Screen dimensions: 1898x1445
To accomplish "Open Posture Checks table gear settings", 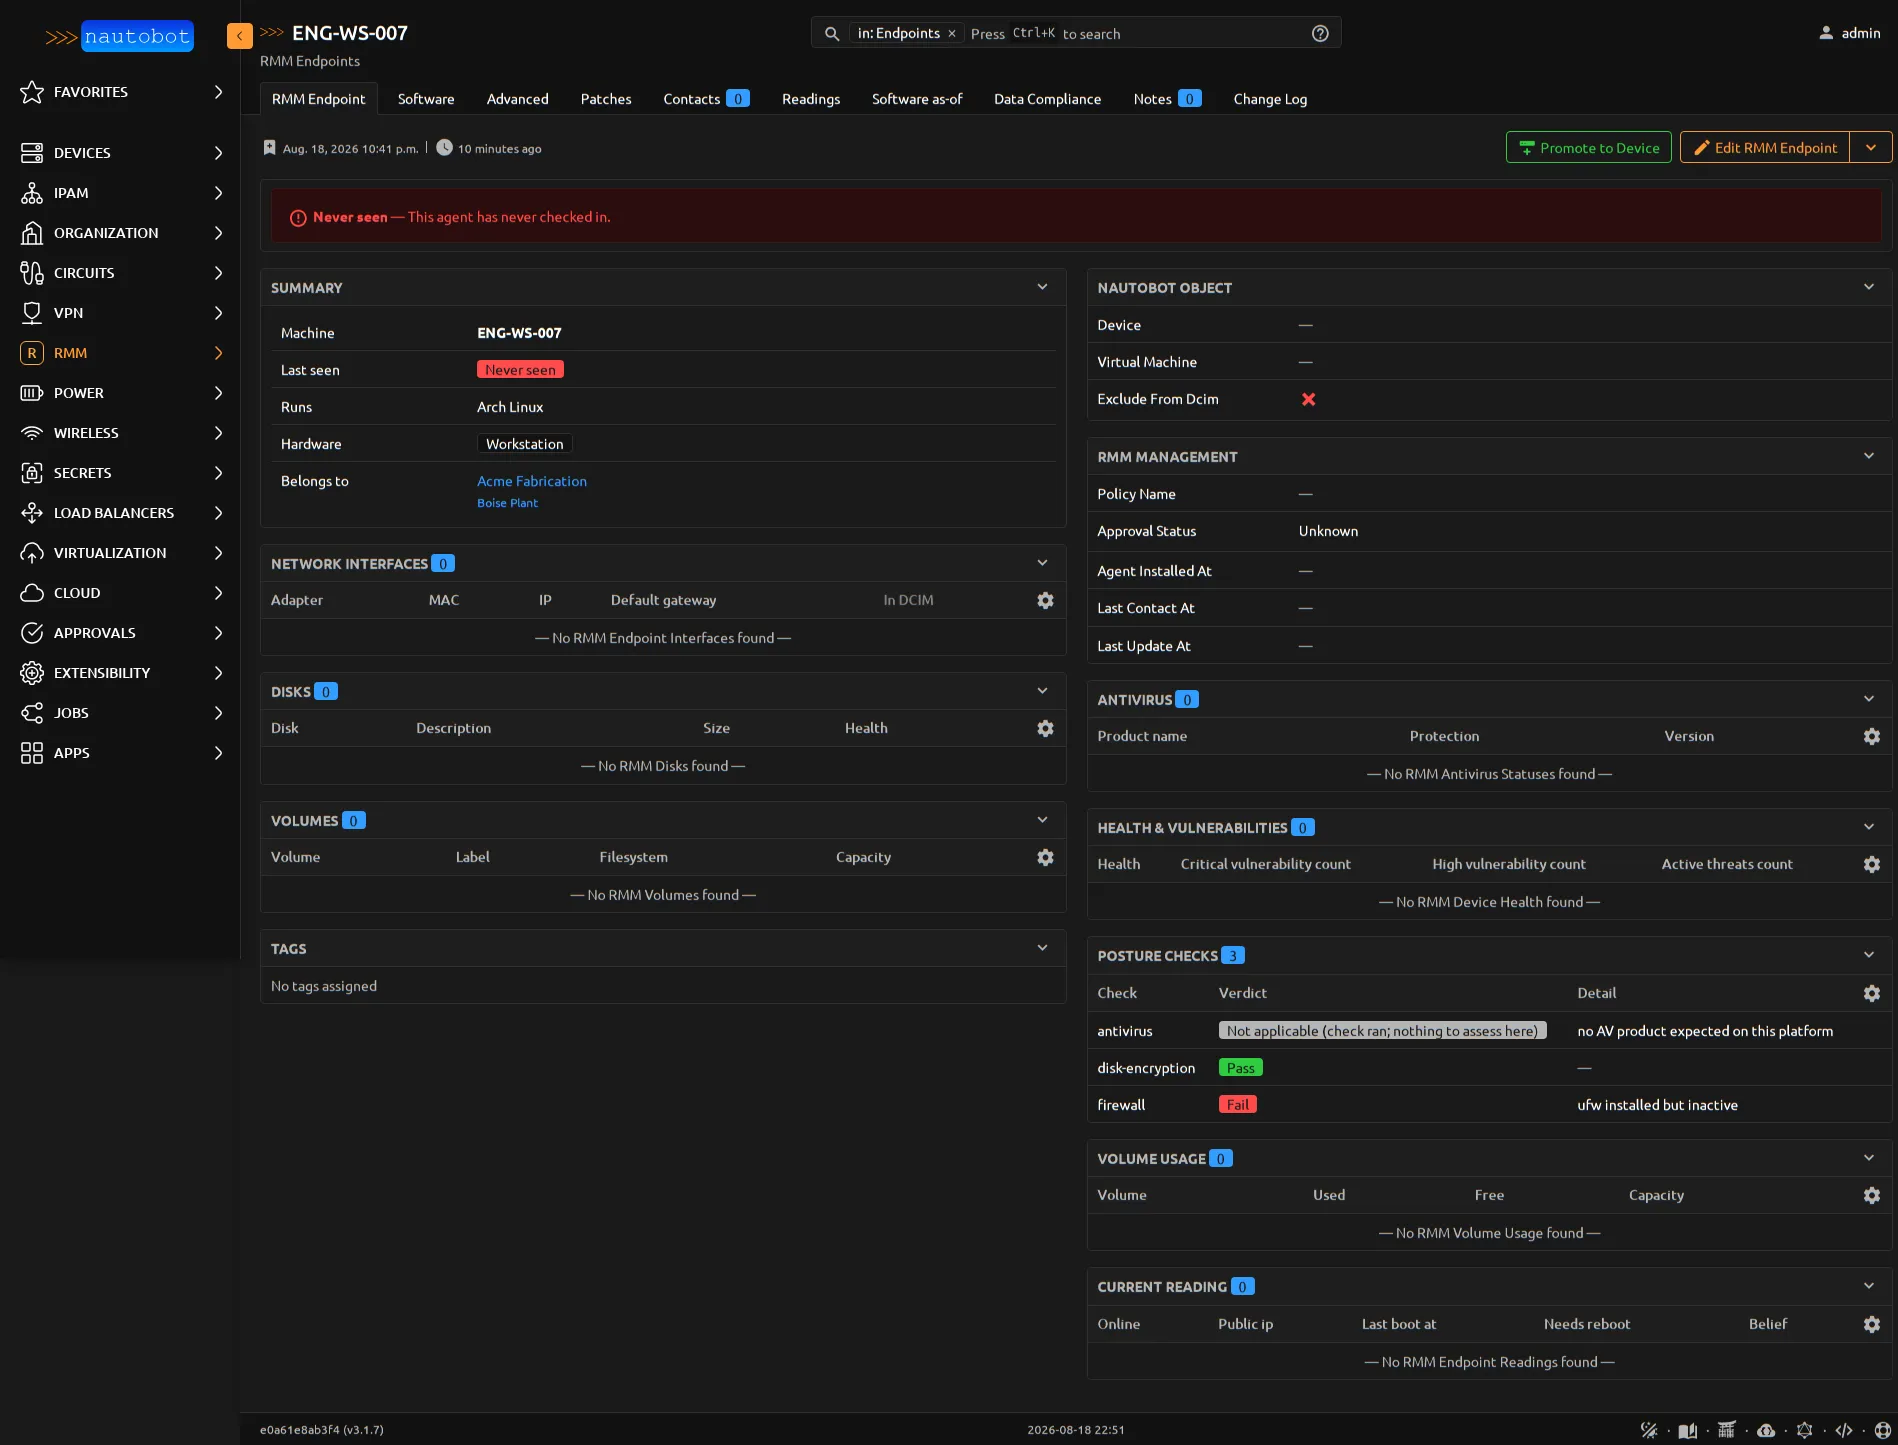I will pyautogui.click(x=1872, y=993).
